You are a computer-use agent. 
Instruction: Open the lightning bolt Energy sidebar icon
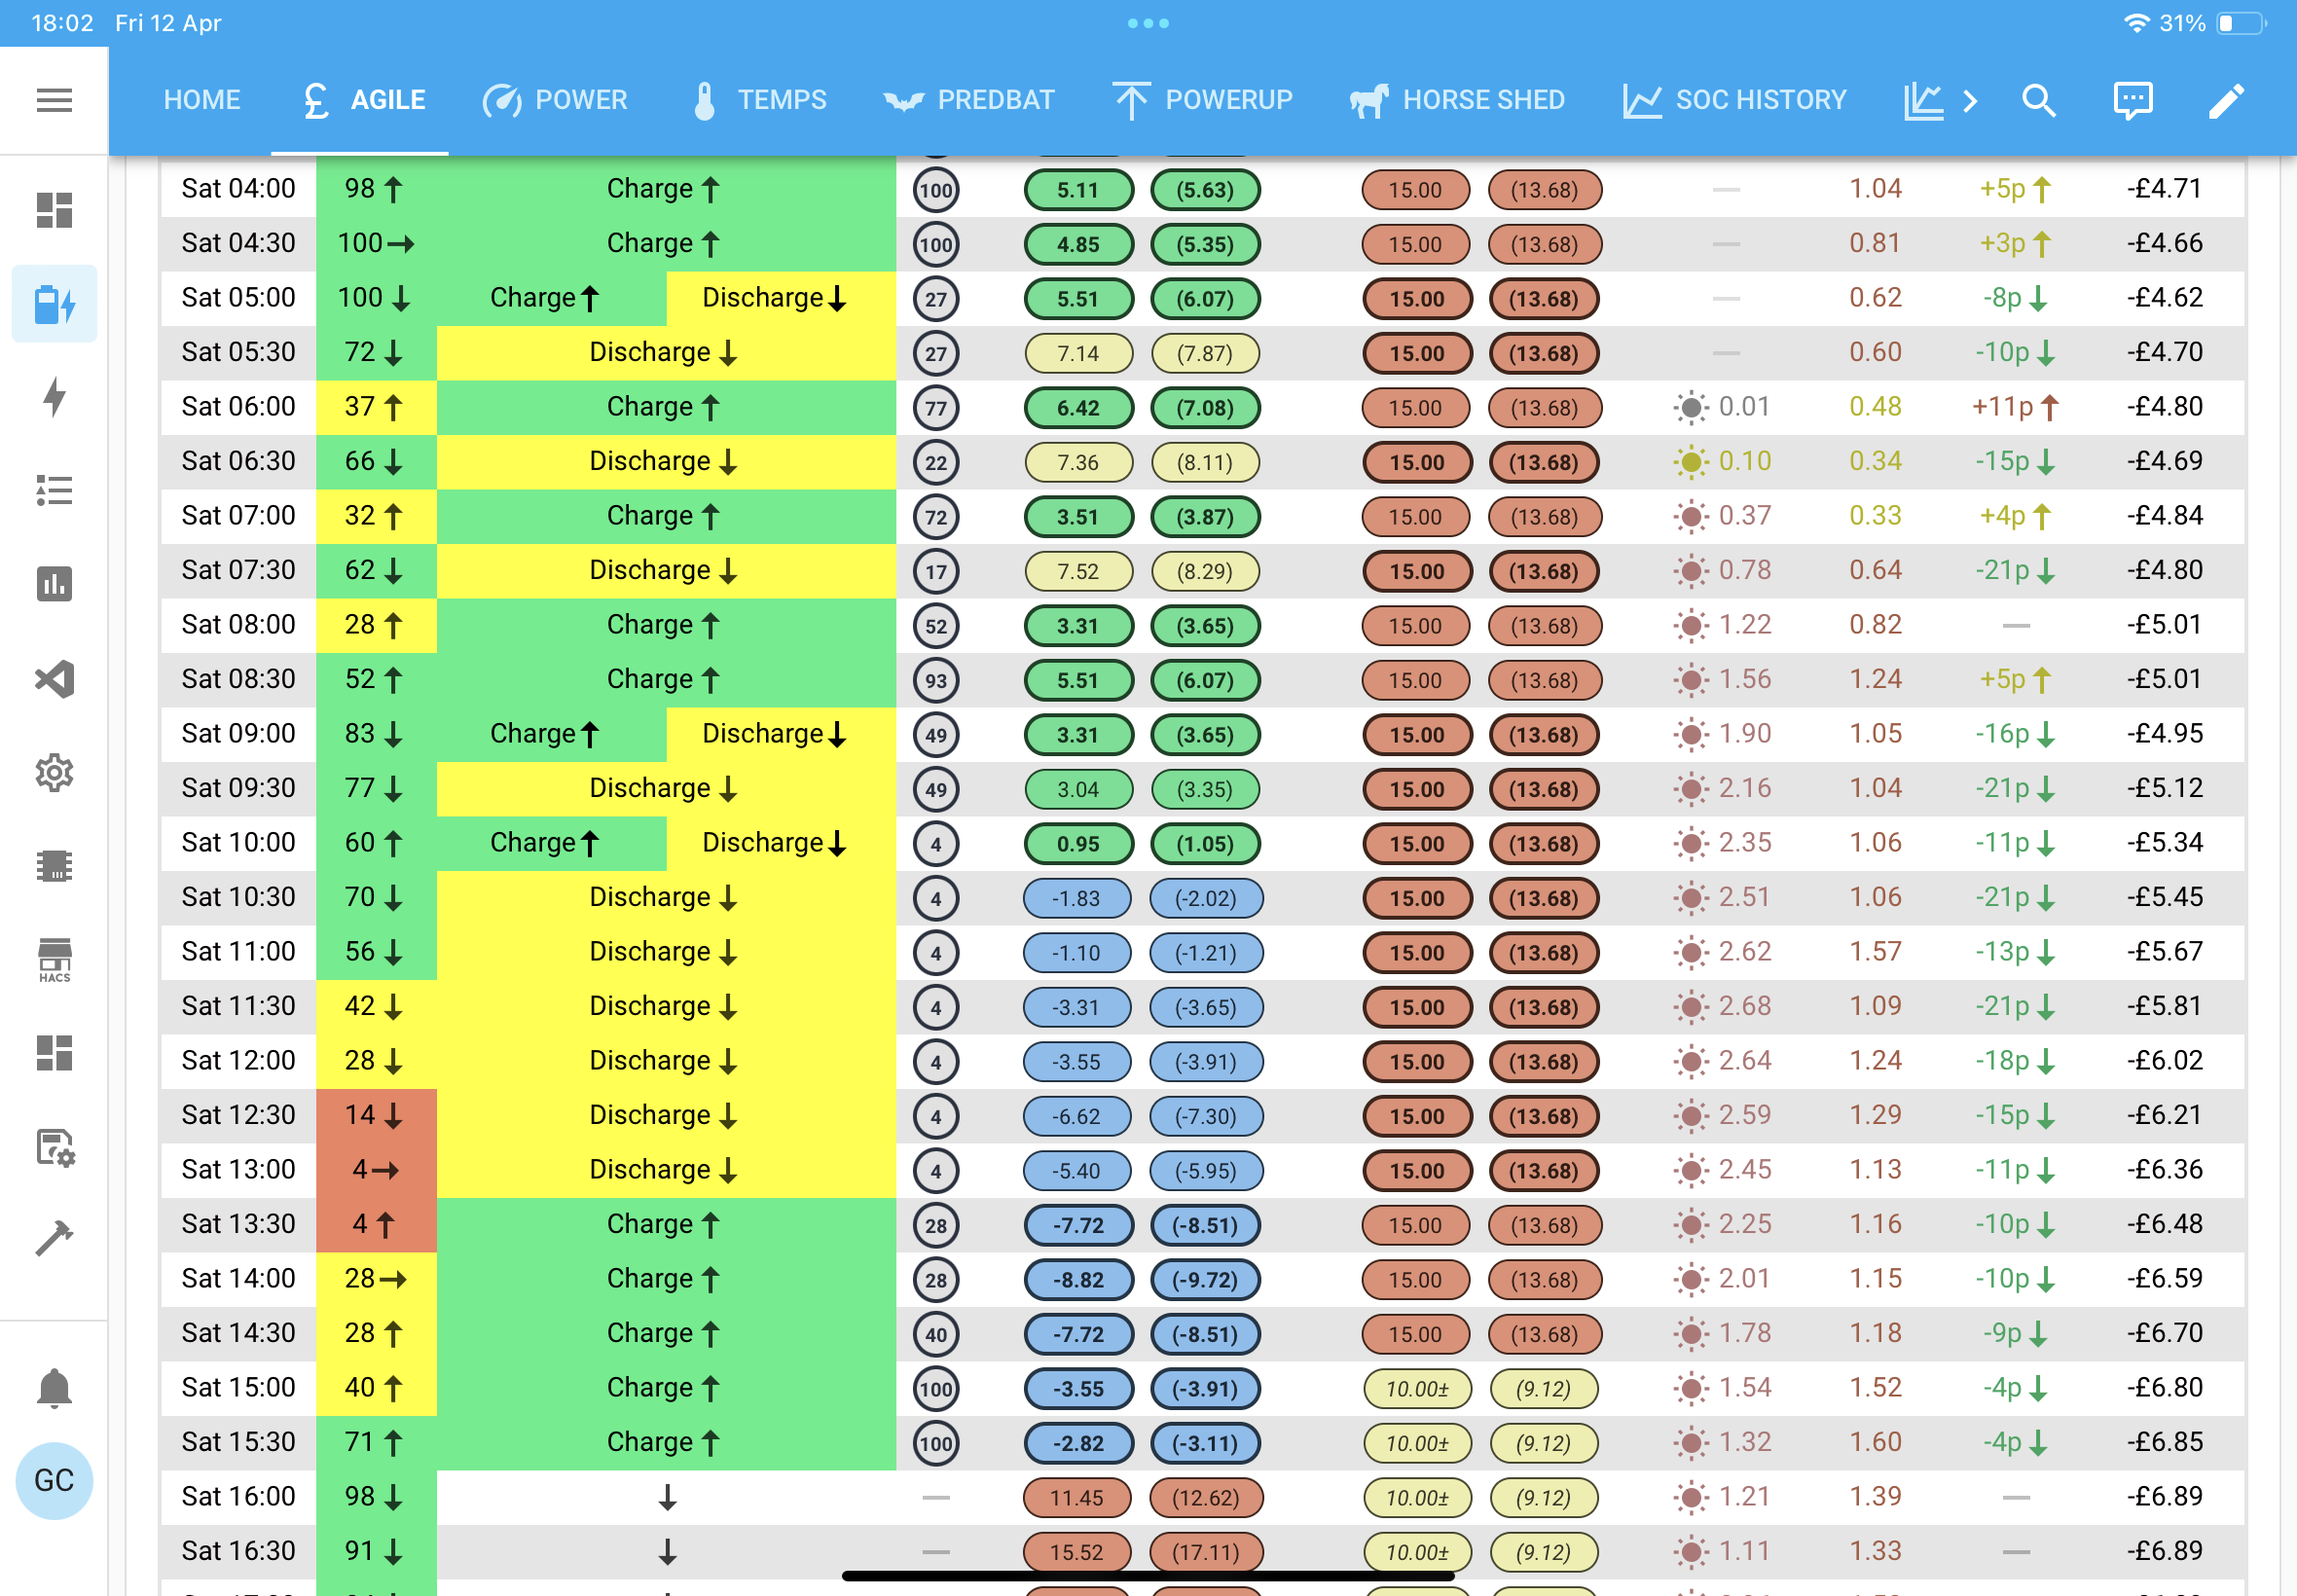click(x=54, y=397)
